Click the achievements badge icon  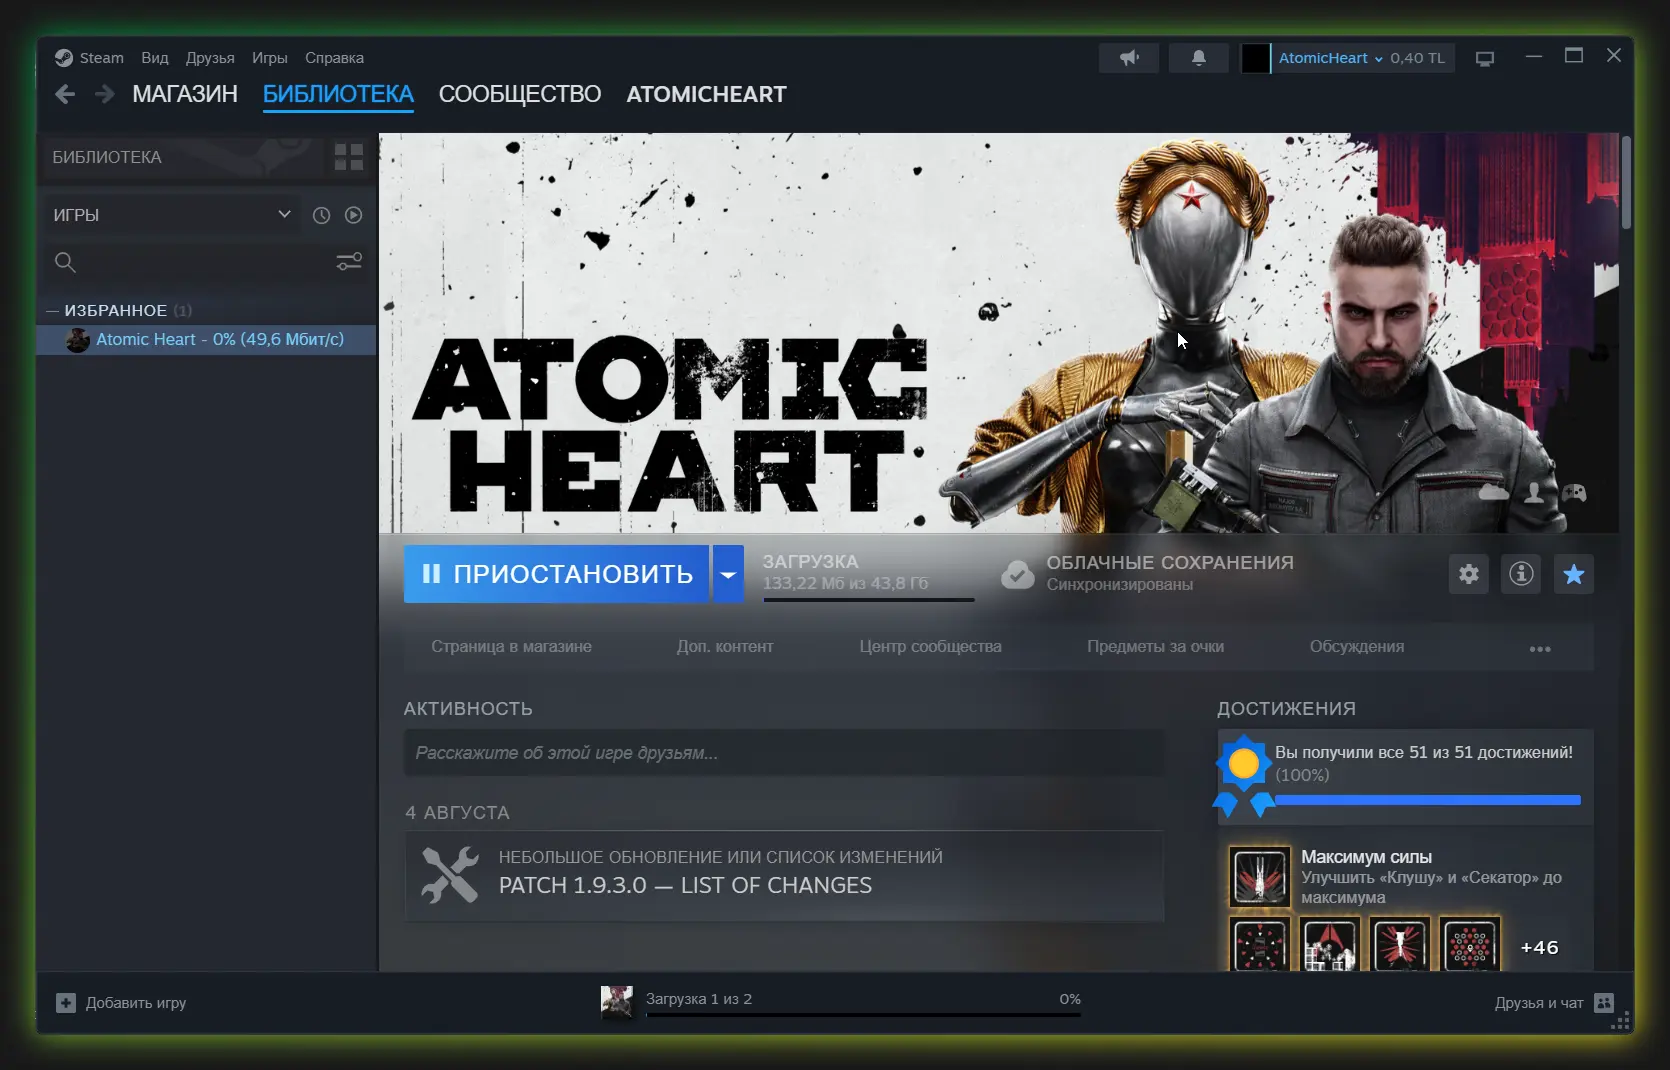[1243, 775]
